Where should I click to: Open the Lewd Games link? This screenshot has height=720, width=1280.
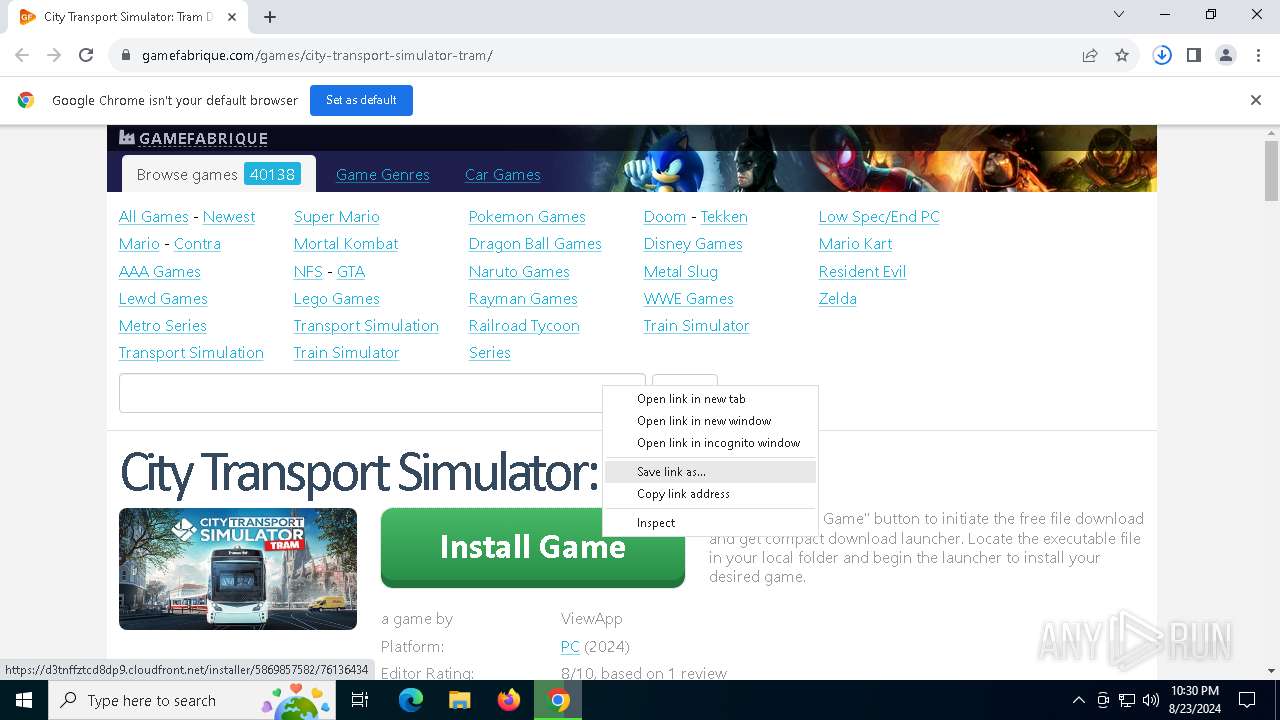[x=163, y=299]
